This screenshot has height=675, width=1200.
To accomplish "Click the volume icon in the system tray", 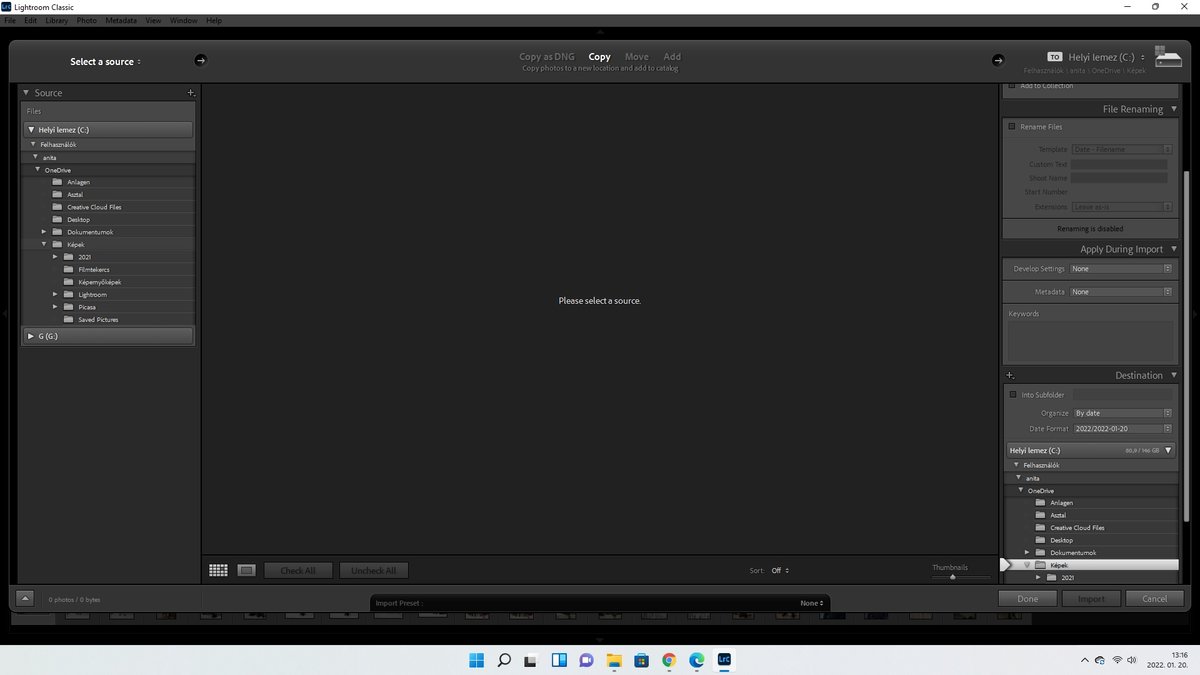I will [1132, 660].
